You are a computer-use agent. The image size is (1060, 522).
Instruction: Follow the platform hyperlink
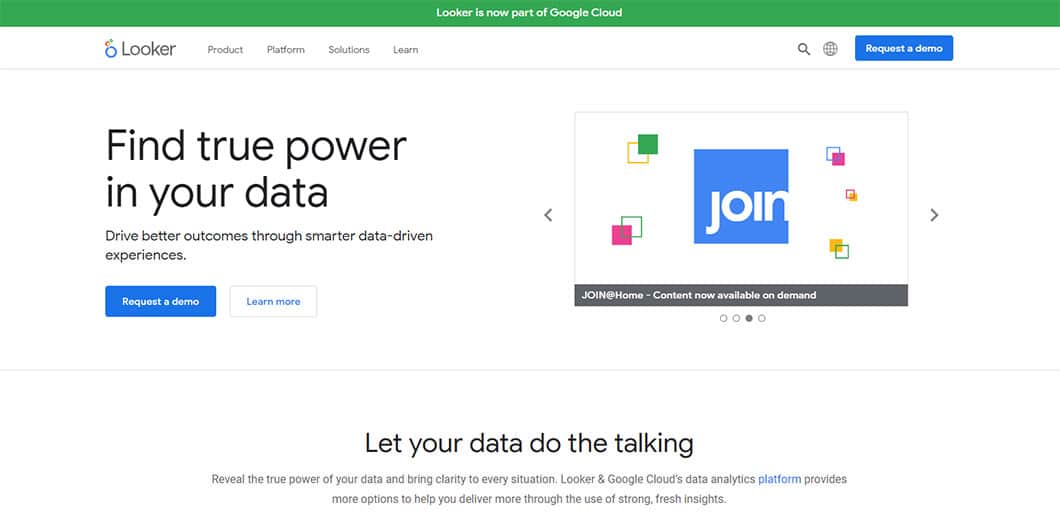(779, 479)
